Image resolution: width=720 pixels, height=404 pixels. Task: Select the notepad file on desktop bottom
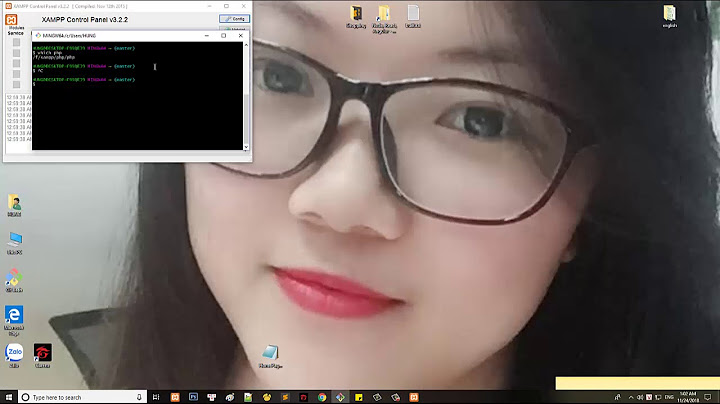[x=270, y=357]
